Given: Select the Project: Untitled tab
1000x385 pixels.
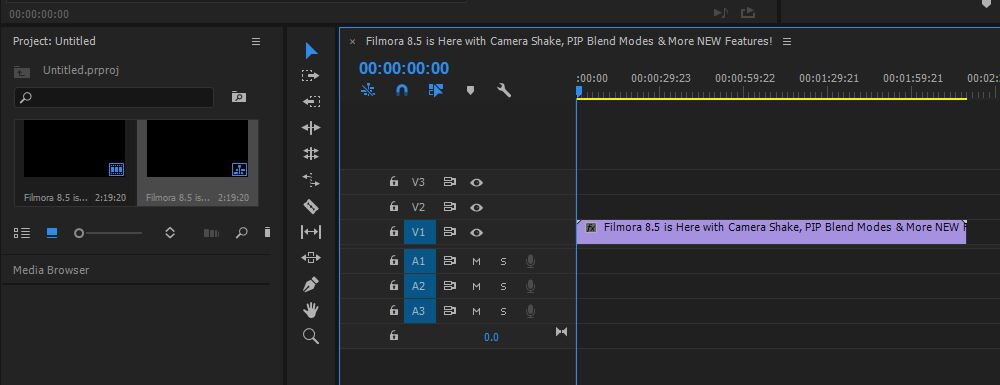Looking at the screenshot, I should tap(54, 41).
